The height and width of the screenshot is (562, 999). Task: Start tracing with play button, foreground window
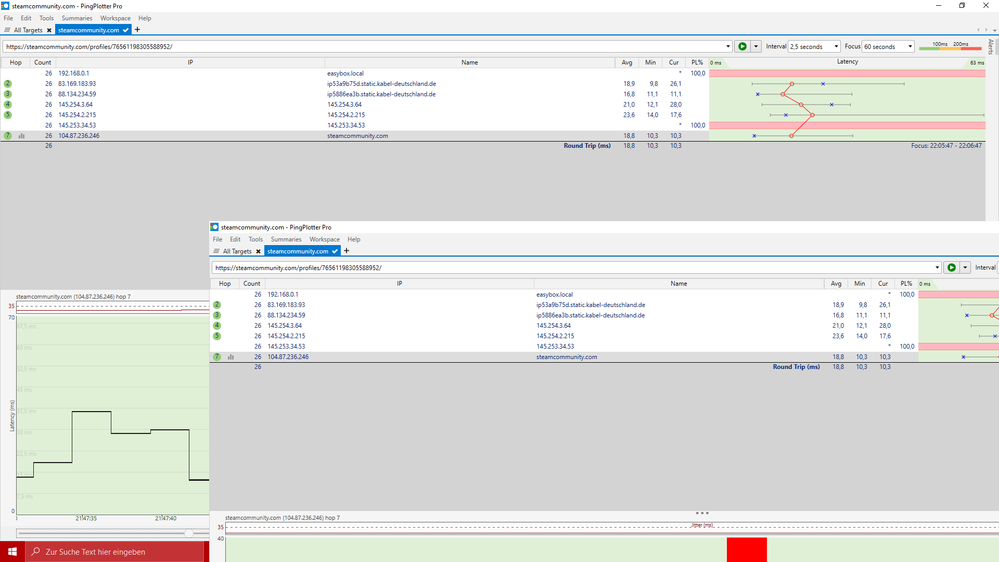point(951,268)
